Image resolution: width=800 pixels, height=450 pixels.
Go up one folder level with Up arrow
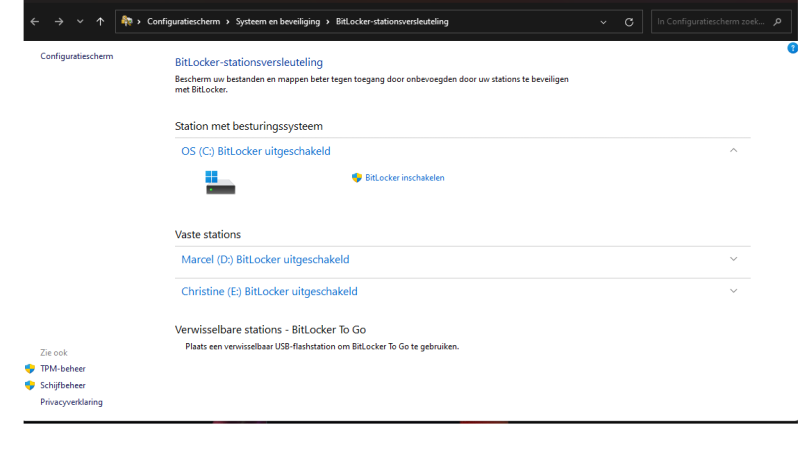click(x=100, y=21)
